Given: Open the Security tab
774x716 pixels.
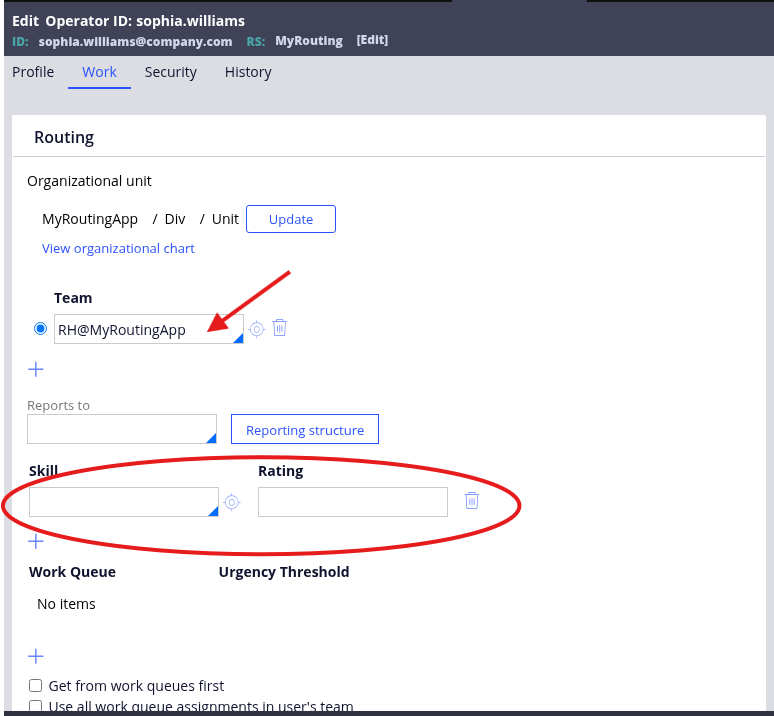Looking at the screenshot, I should click(x=170, y=72).
